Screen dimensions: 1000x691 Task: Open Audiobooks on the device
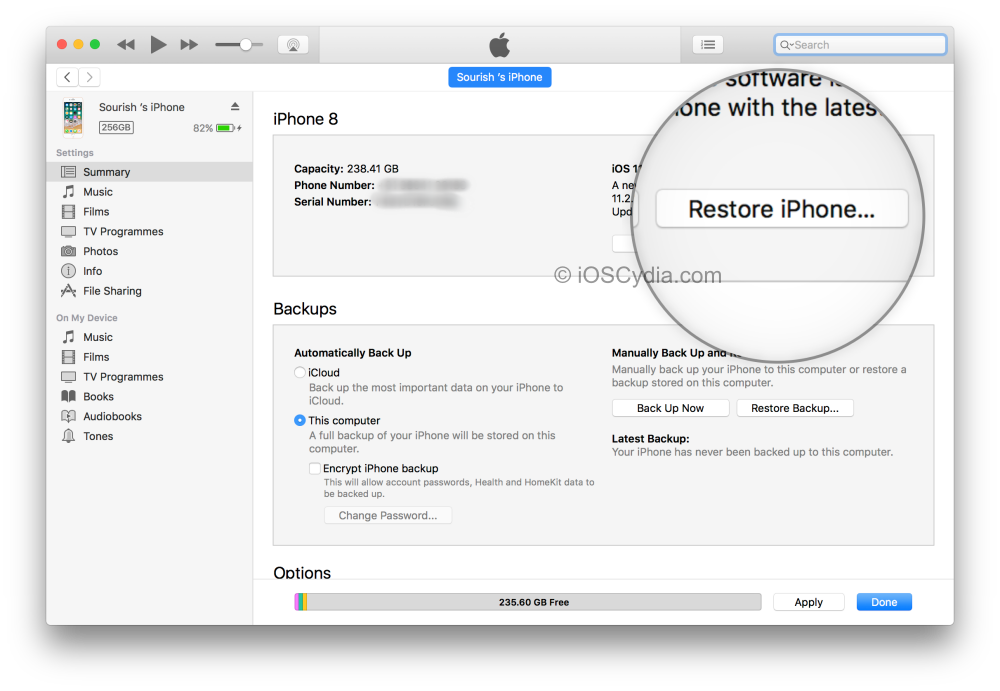pos(150,416)
